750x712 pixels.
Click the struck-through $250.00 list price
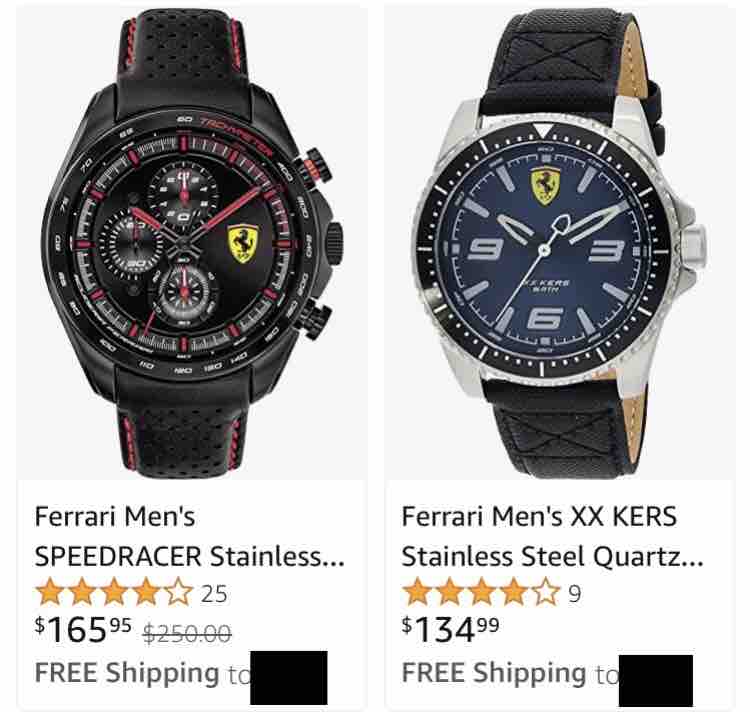pos(188,634)
